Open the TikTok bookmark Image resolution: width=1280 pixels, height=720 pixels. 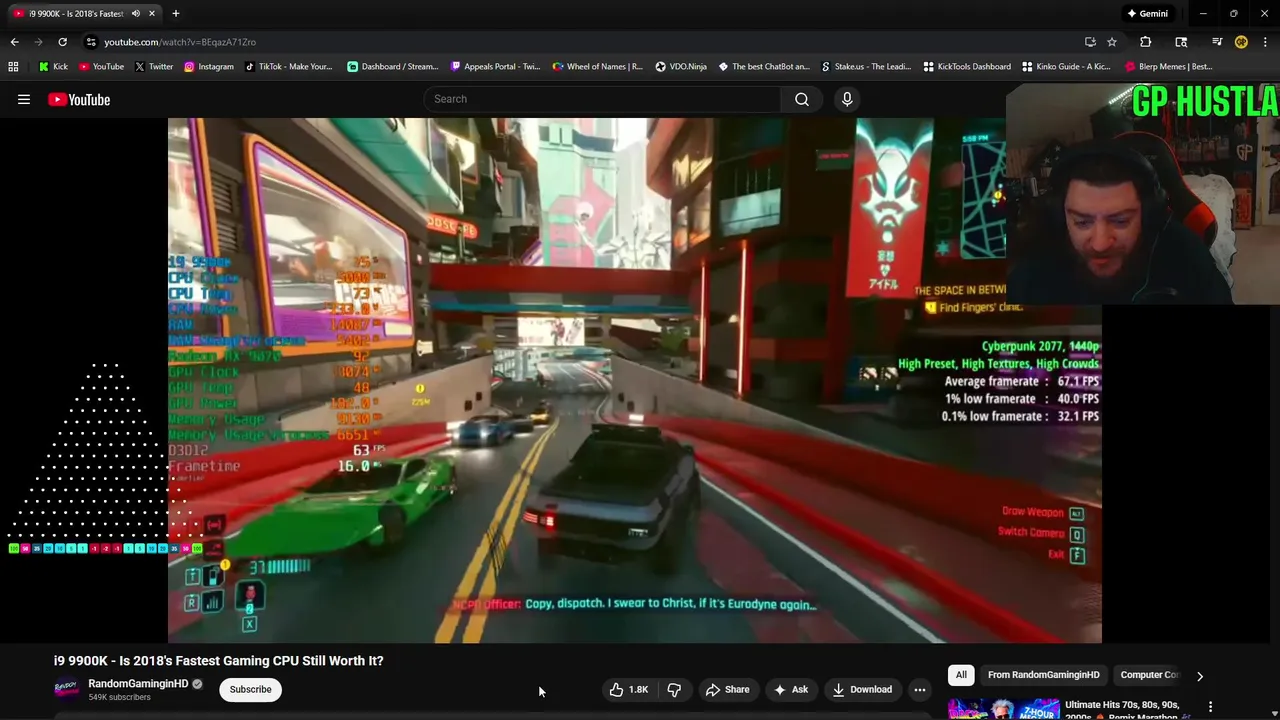pyautogui.click(x=288, y=67)
